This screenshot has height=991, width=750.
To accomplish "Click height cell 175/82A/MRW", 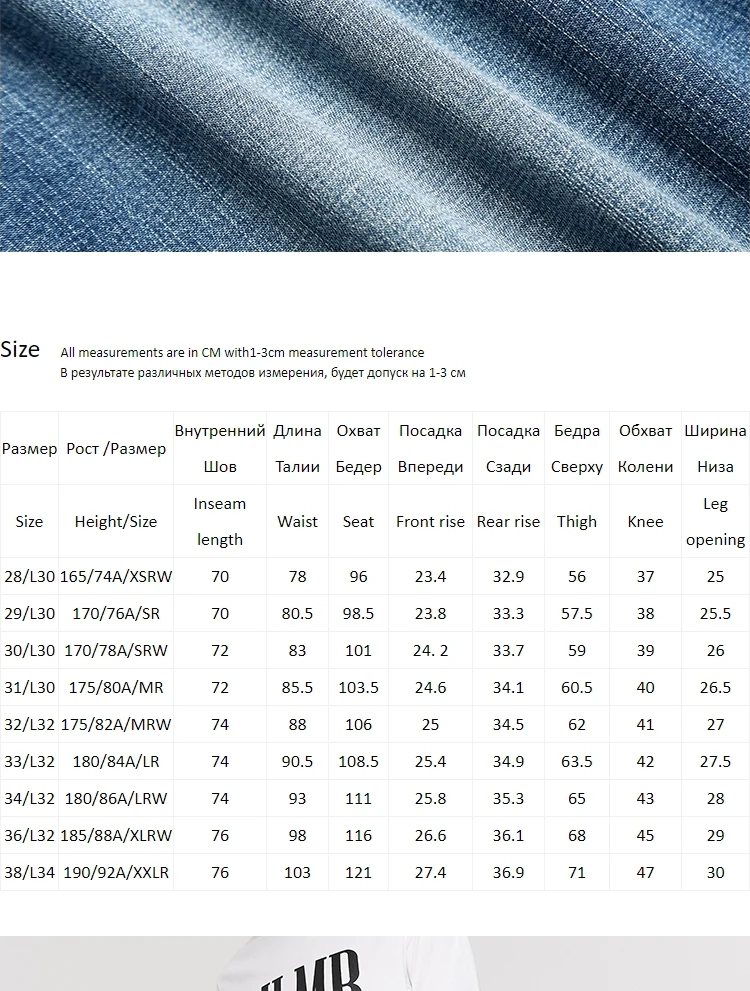I will (x=116, y=724).
